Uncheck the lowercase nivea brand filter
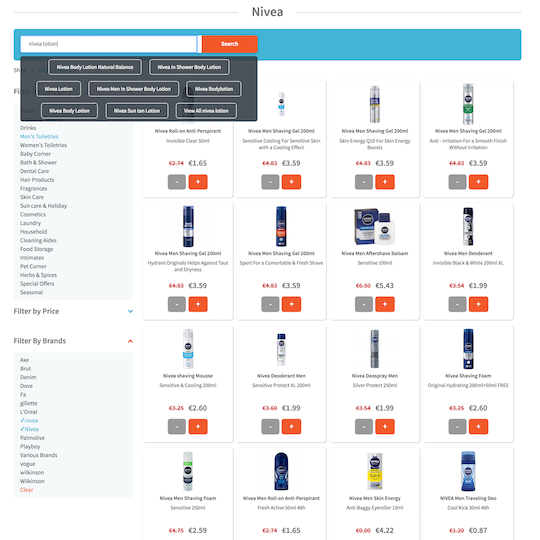Viewport: 540px width, 540px height. coord(29,420)
